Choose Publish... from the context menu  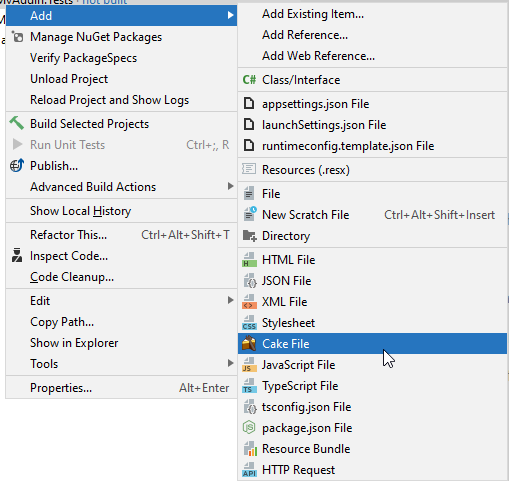(x=121, y=166)
